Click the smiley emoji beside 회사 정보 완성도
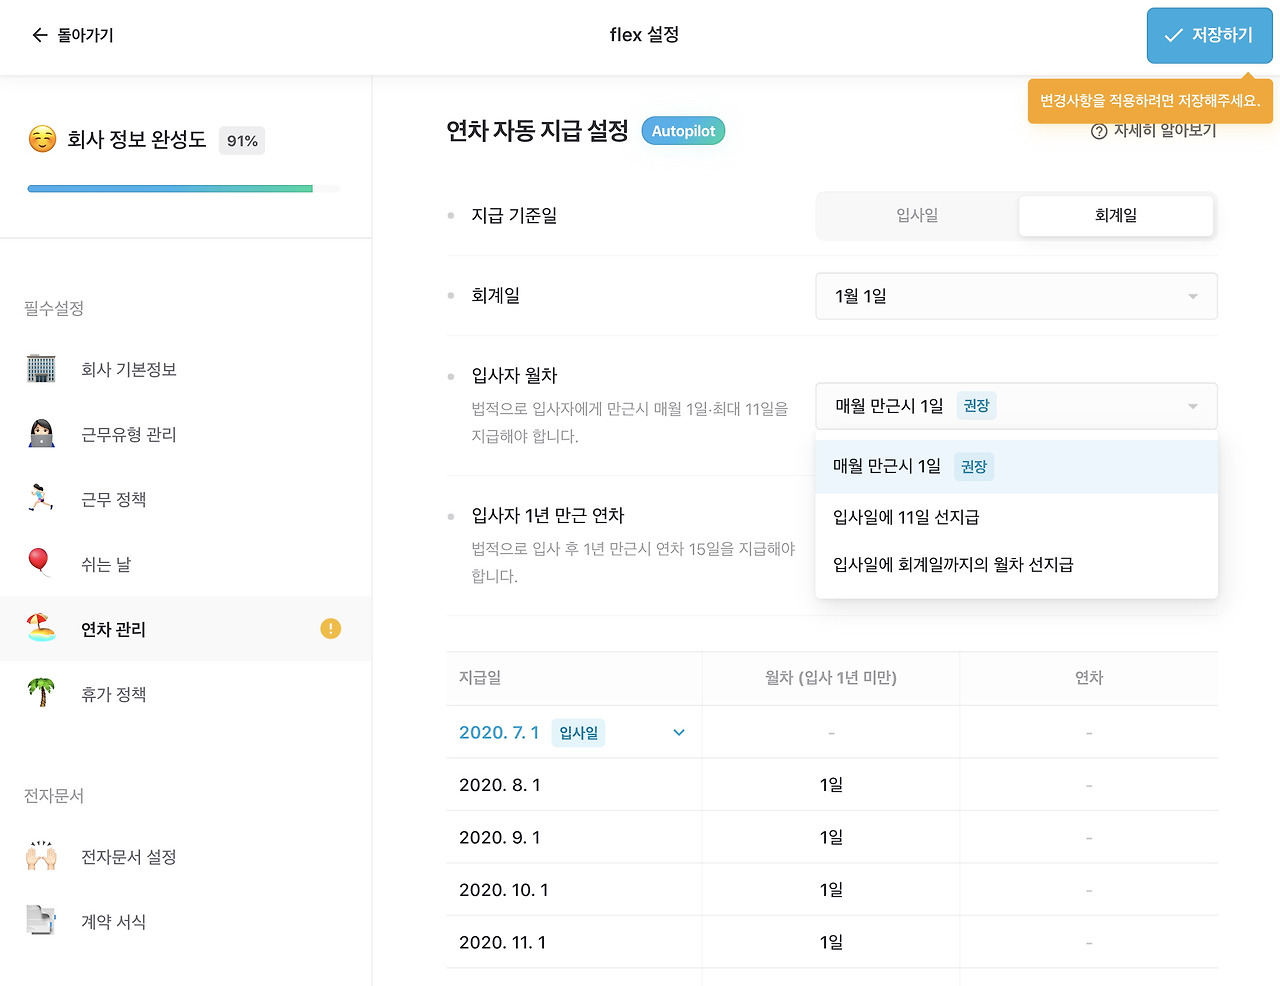 (x=42, y=139)
